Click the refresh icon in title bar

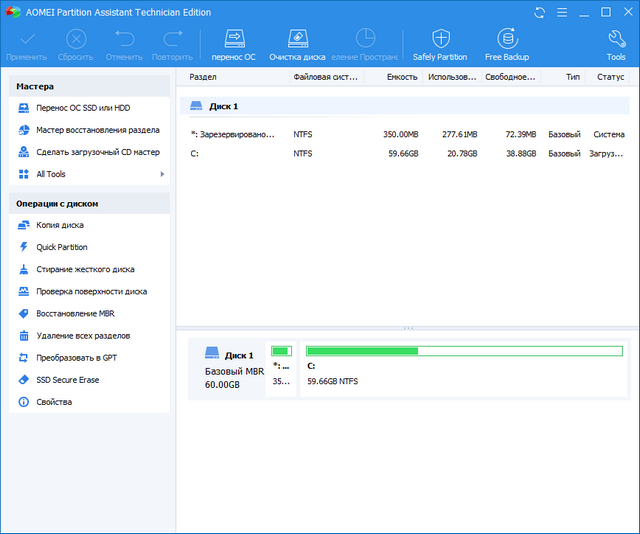tap(541, 12)
